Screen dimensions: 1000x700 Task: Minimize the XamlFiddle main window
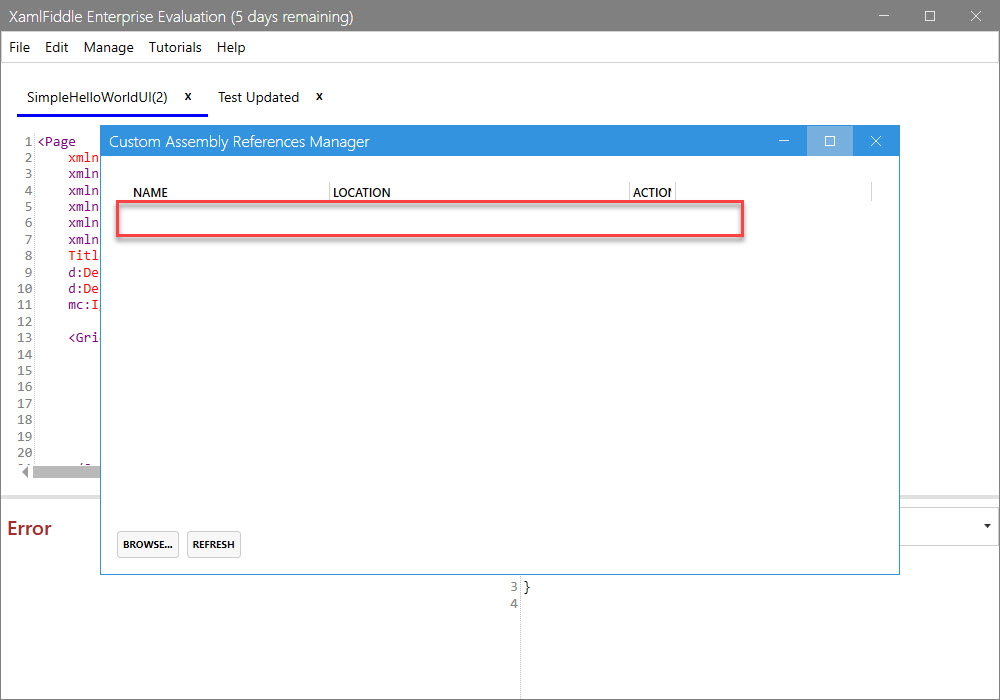click(x=884, y=16)
